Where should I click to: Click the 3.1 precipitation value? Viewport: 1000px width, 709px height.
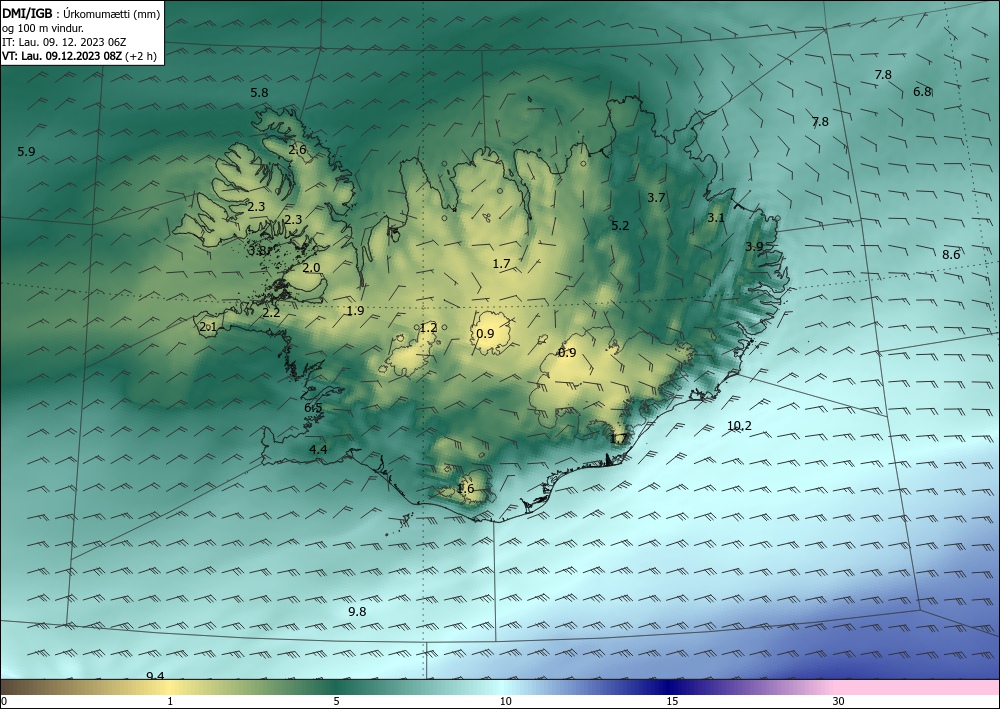(x=716, y=217)
